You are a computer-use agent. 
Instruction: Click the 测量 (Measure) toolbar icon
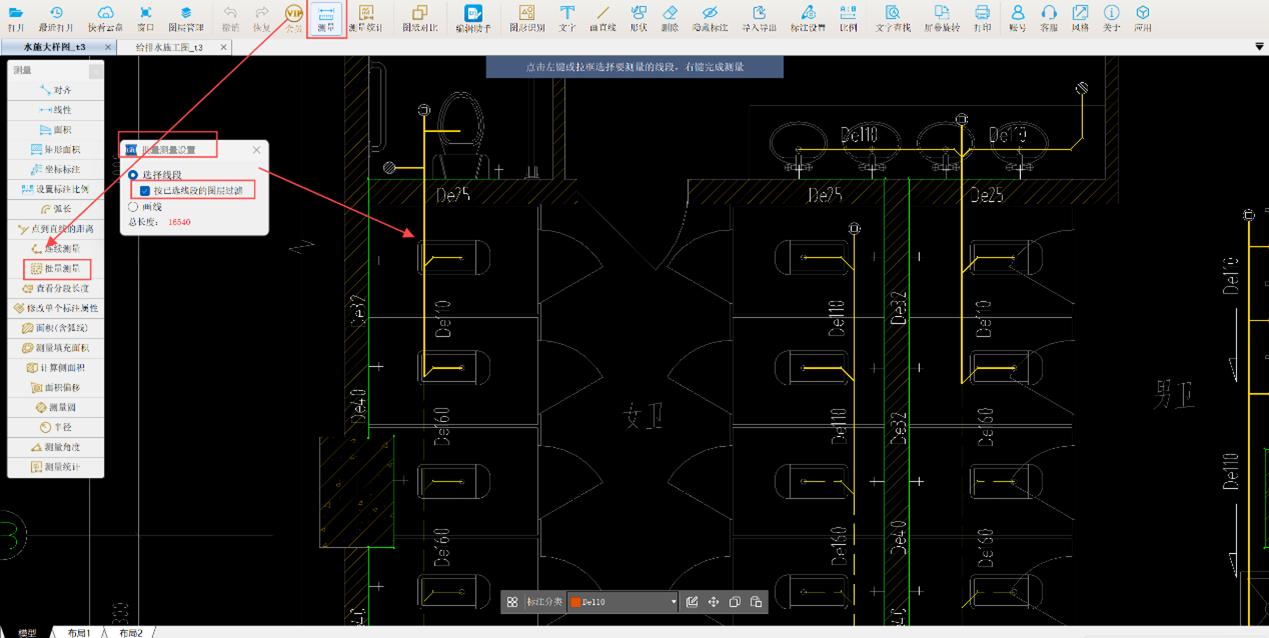tap(327, 18)
